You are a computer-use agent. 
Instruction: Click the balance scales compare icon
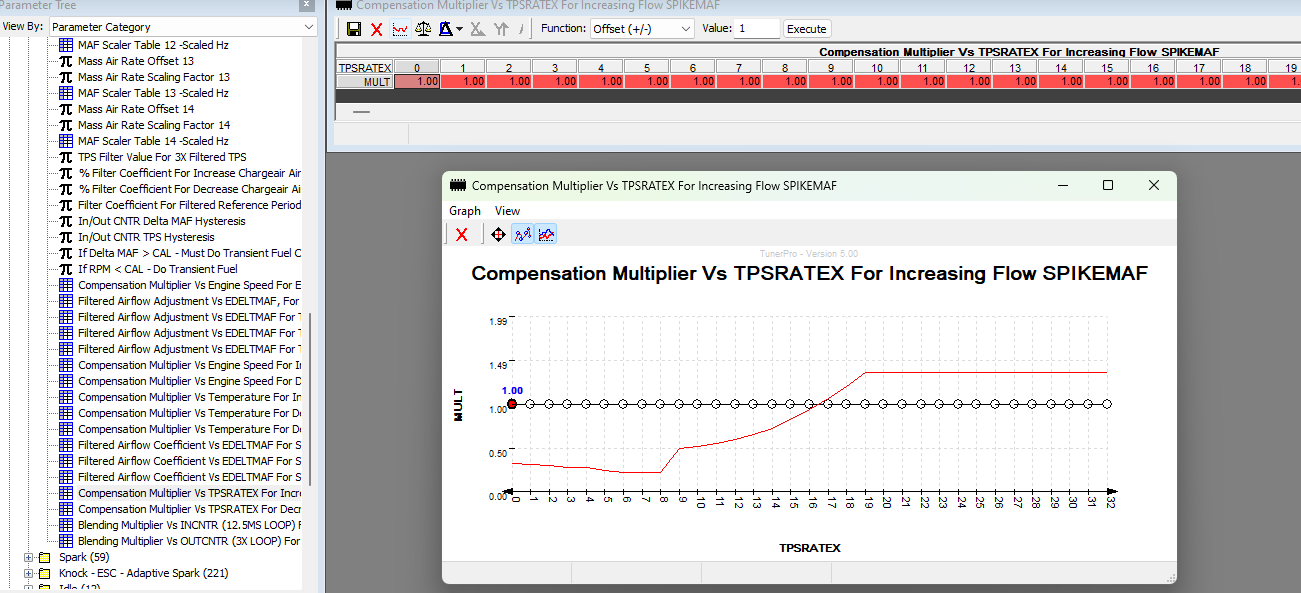[x=423, y=29]
